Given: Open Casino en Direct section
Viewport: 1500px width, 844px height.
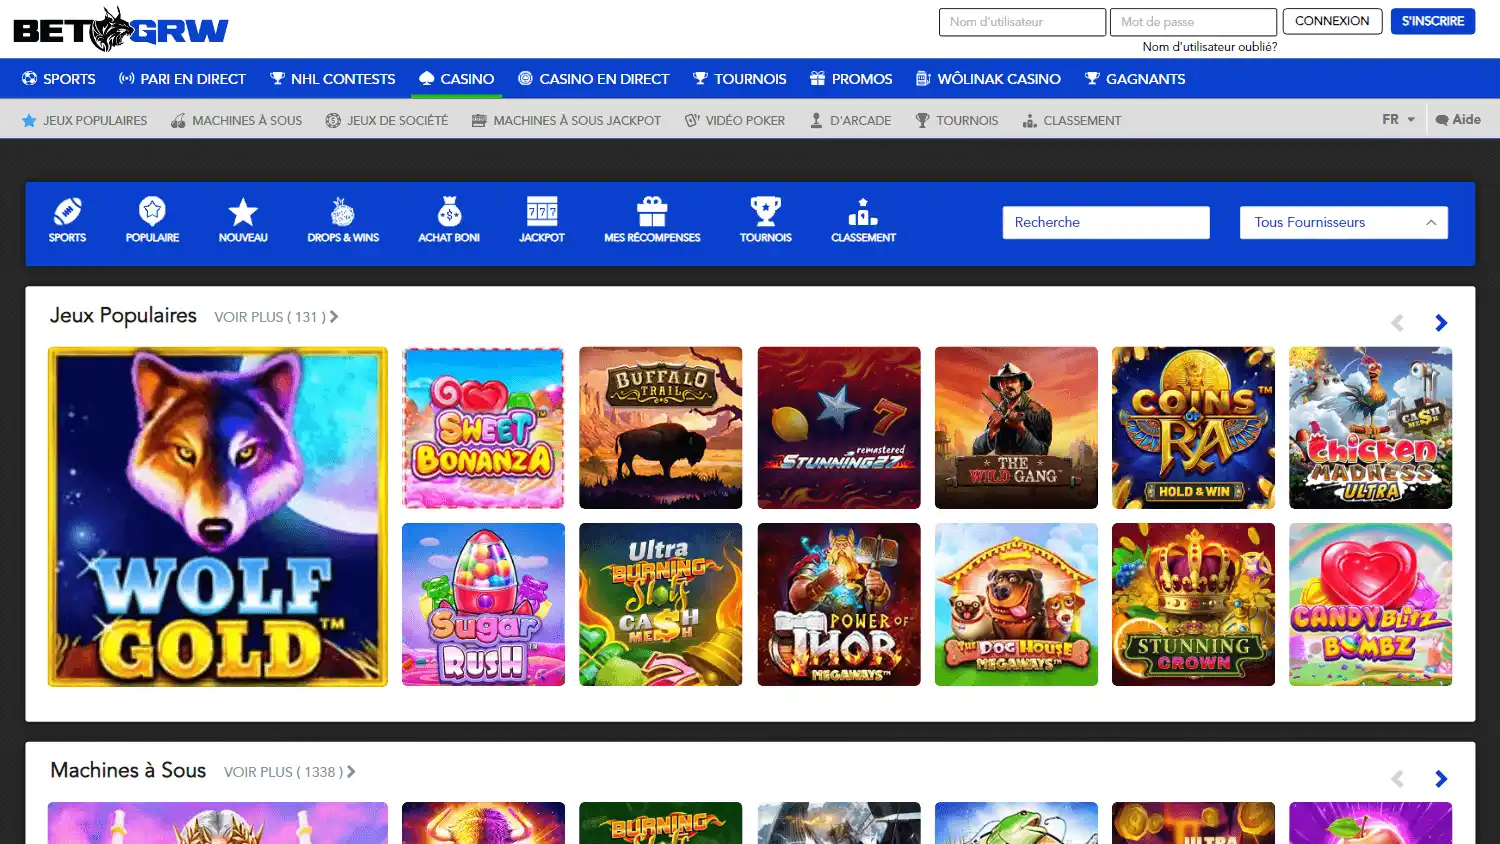Looking at the screenshot, I should click(x=594, y=78).
